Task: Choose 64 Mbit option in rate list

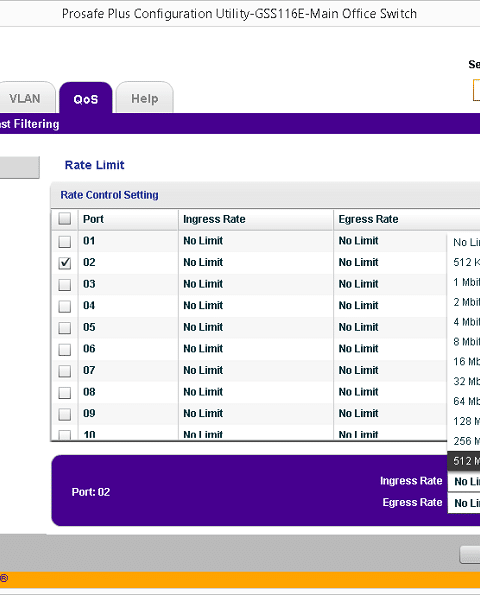Action: (464, 401)
